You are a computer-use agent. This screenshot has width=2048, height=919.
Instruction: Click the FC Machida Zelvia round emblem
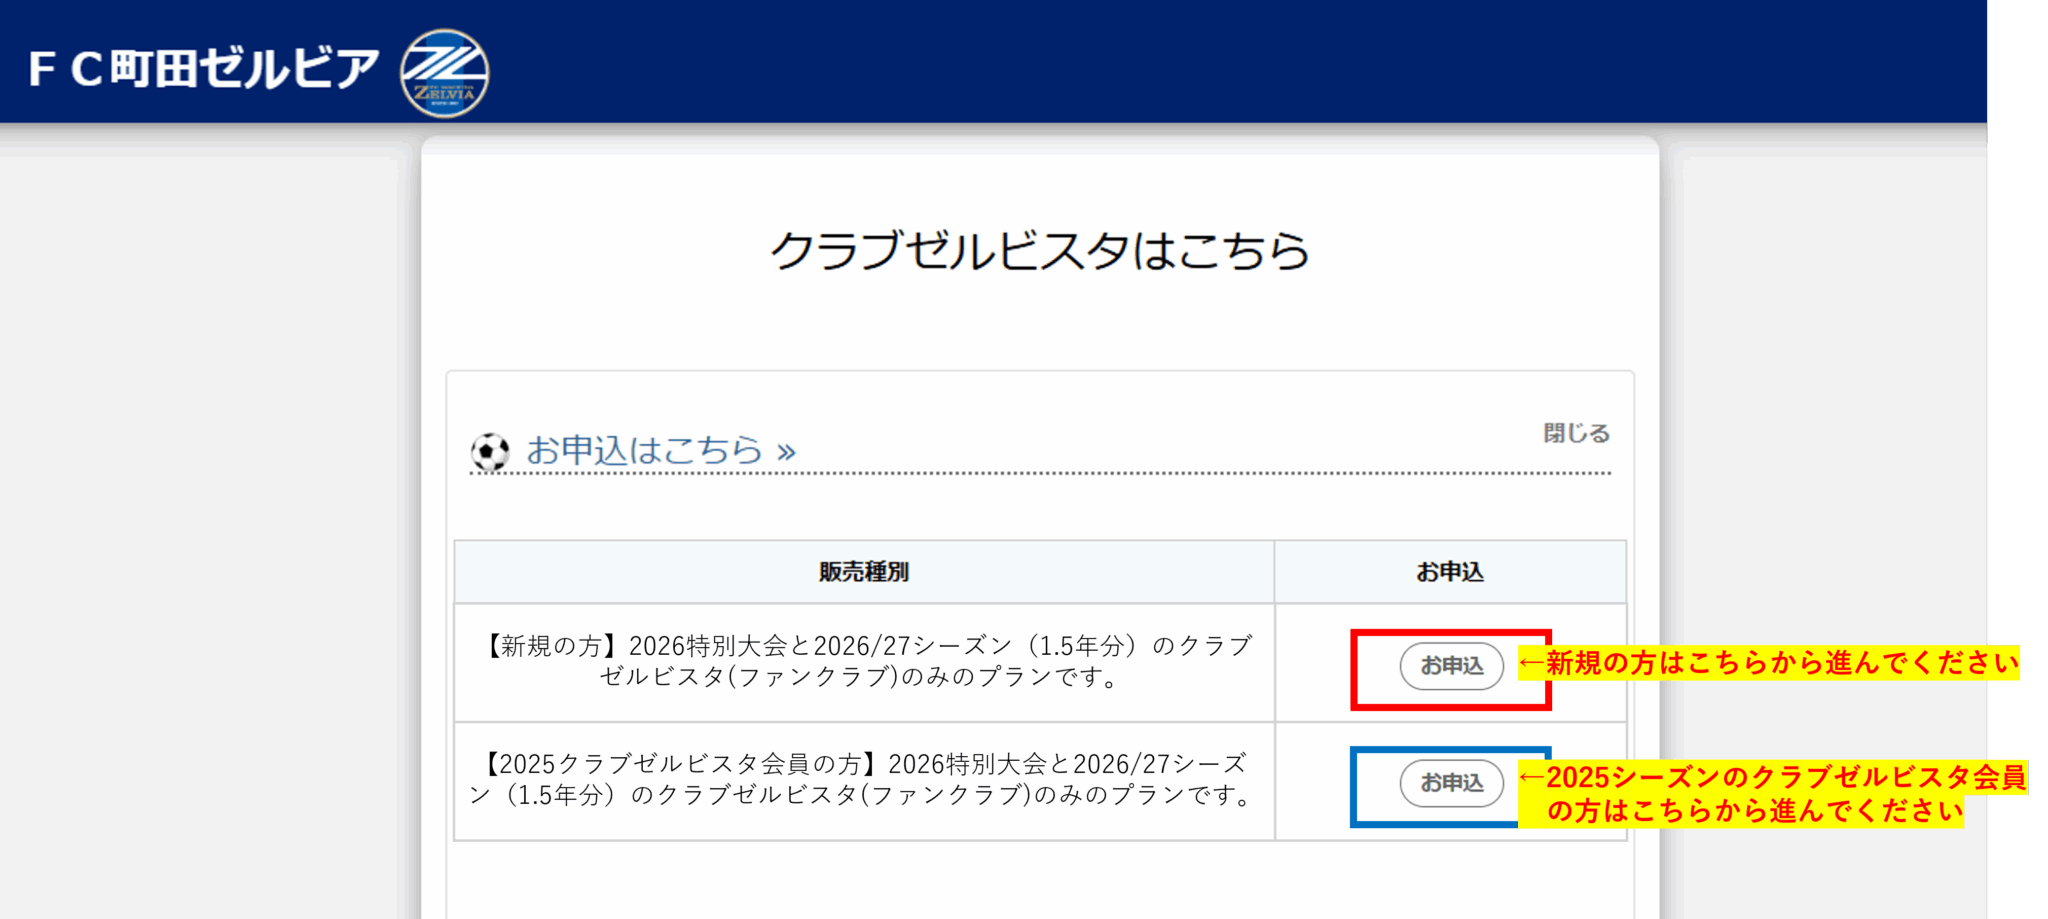(444, 73)
